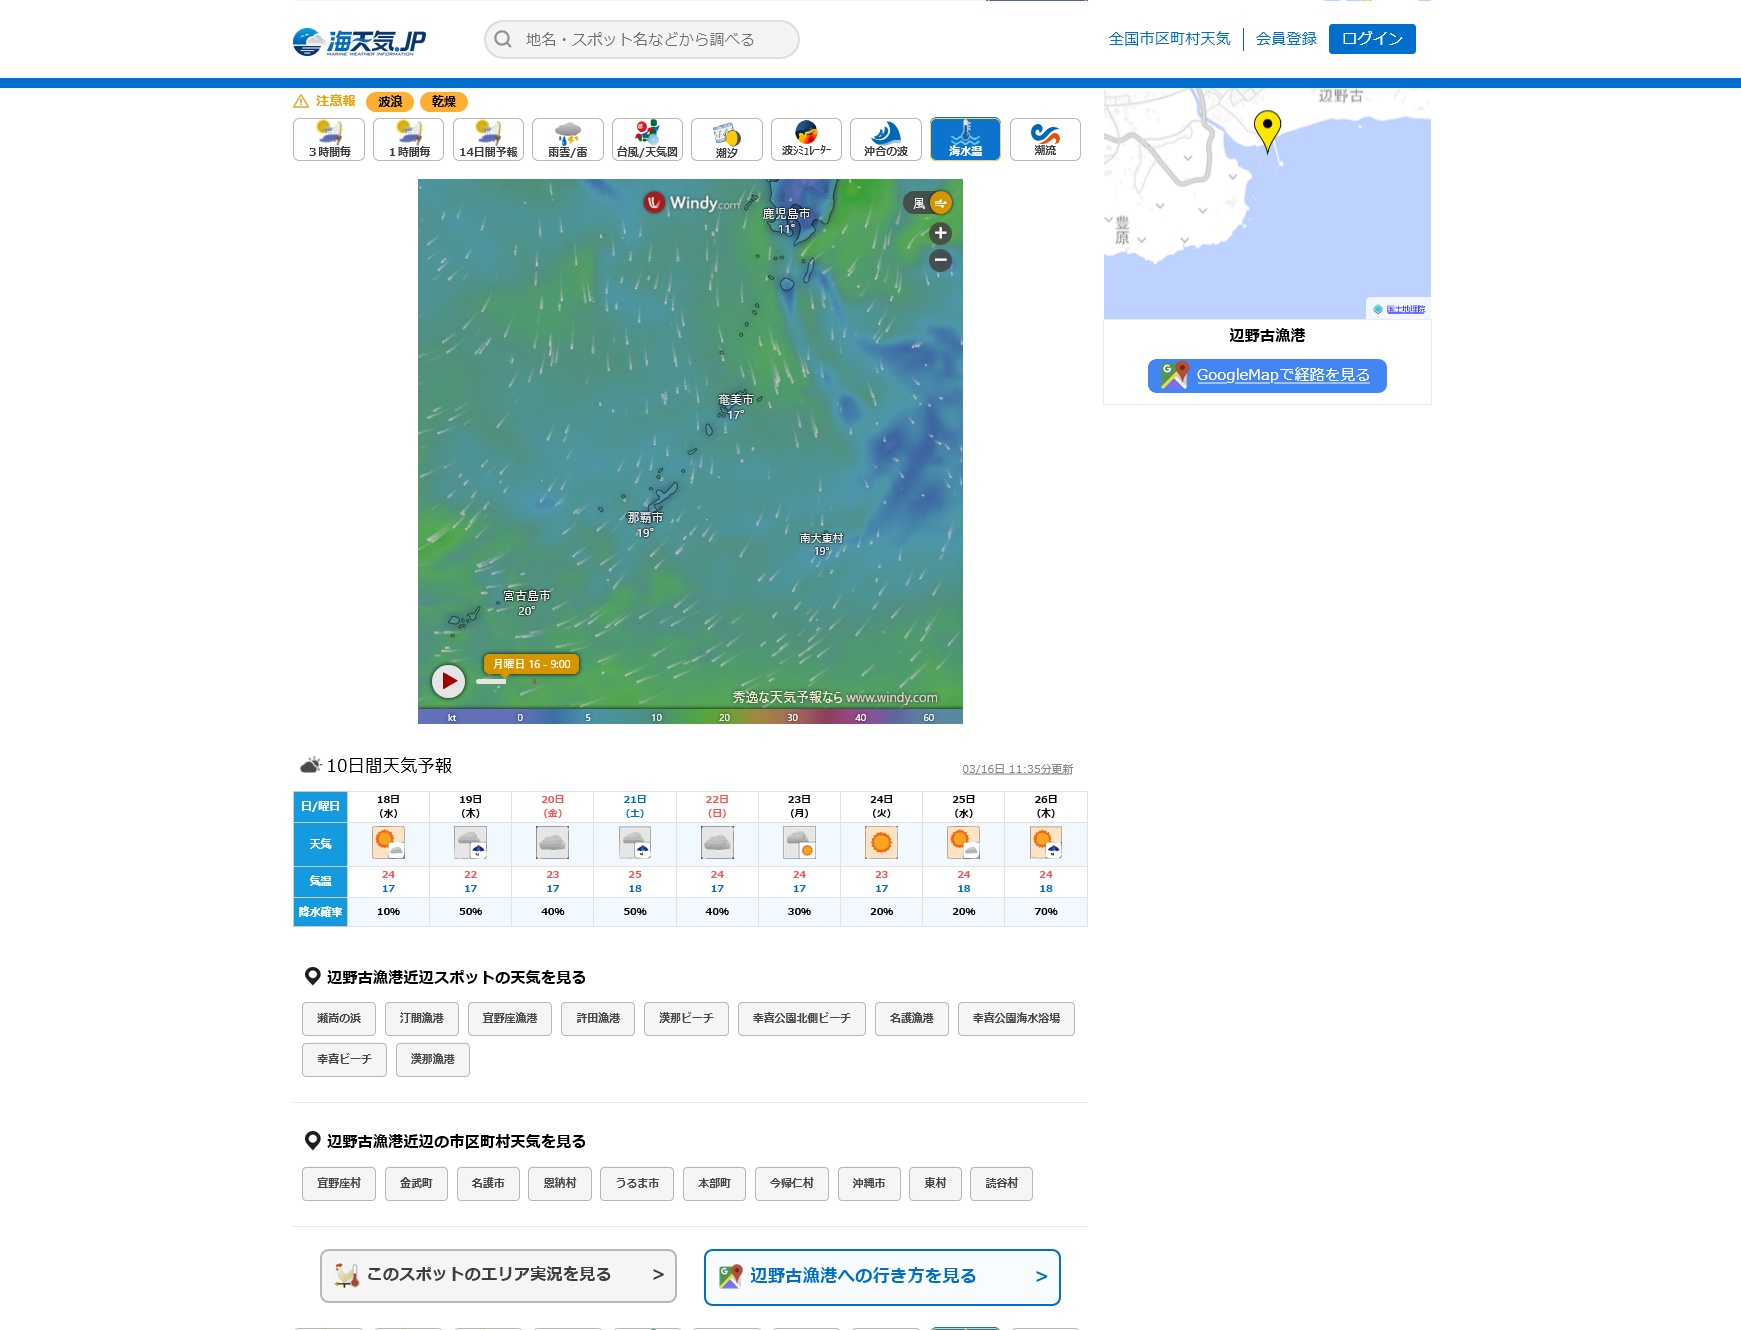The image size is (1741, 1330).
Task: Zoom out on the Windy map
Action: point(940,261)
